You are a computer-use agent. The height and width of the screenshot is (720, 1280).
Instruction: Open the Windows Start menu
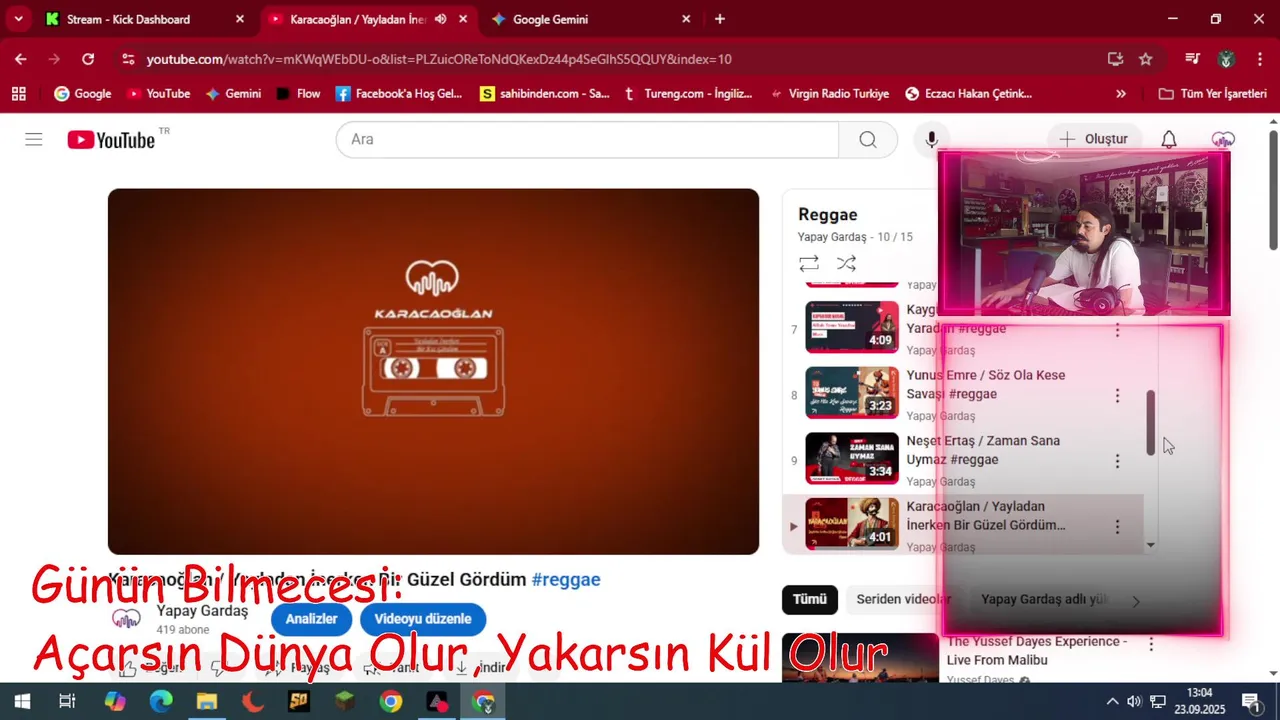(x=21, y=701)
